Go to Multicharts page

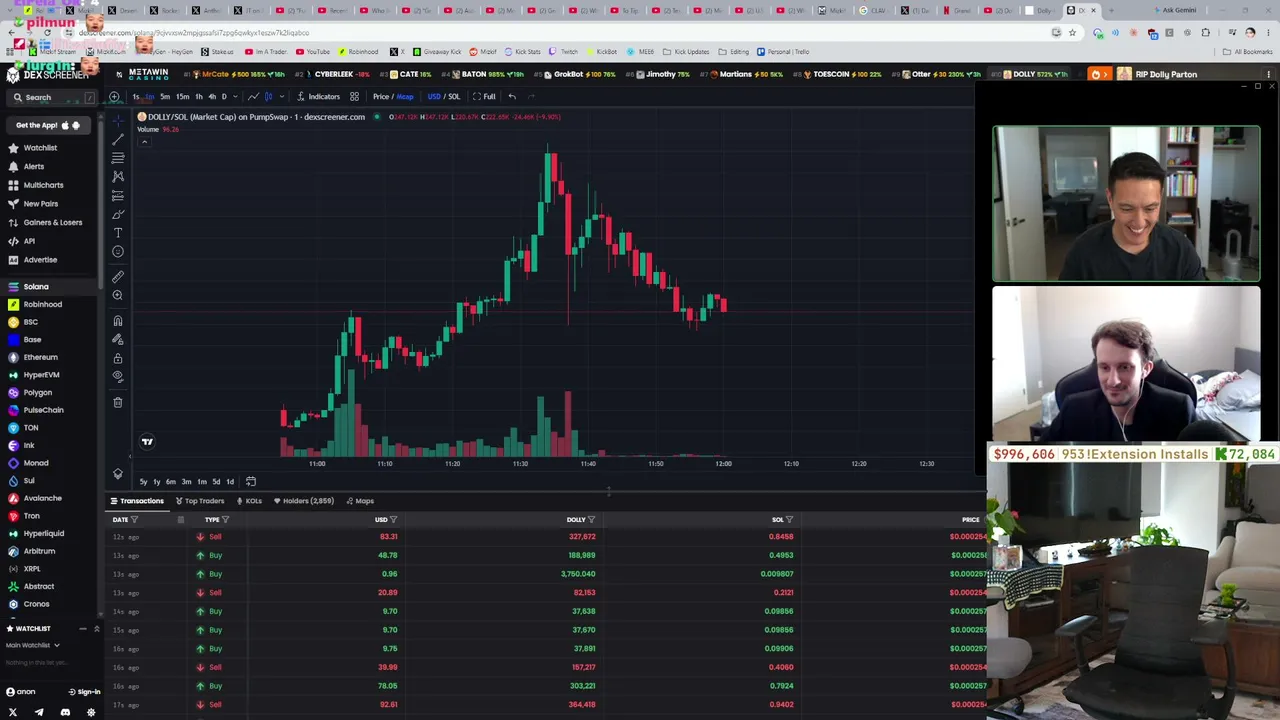click(x=43, y=185)
